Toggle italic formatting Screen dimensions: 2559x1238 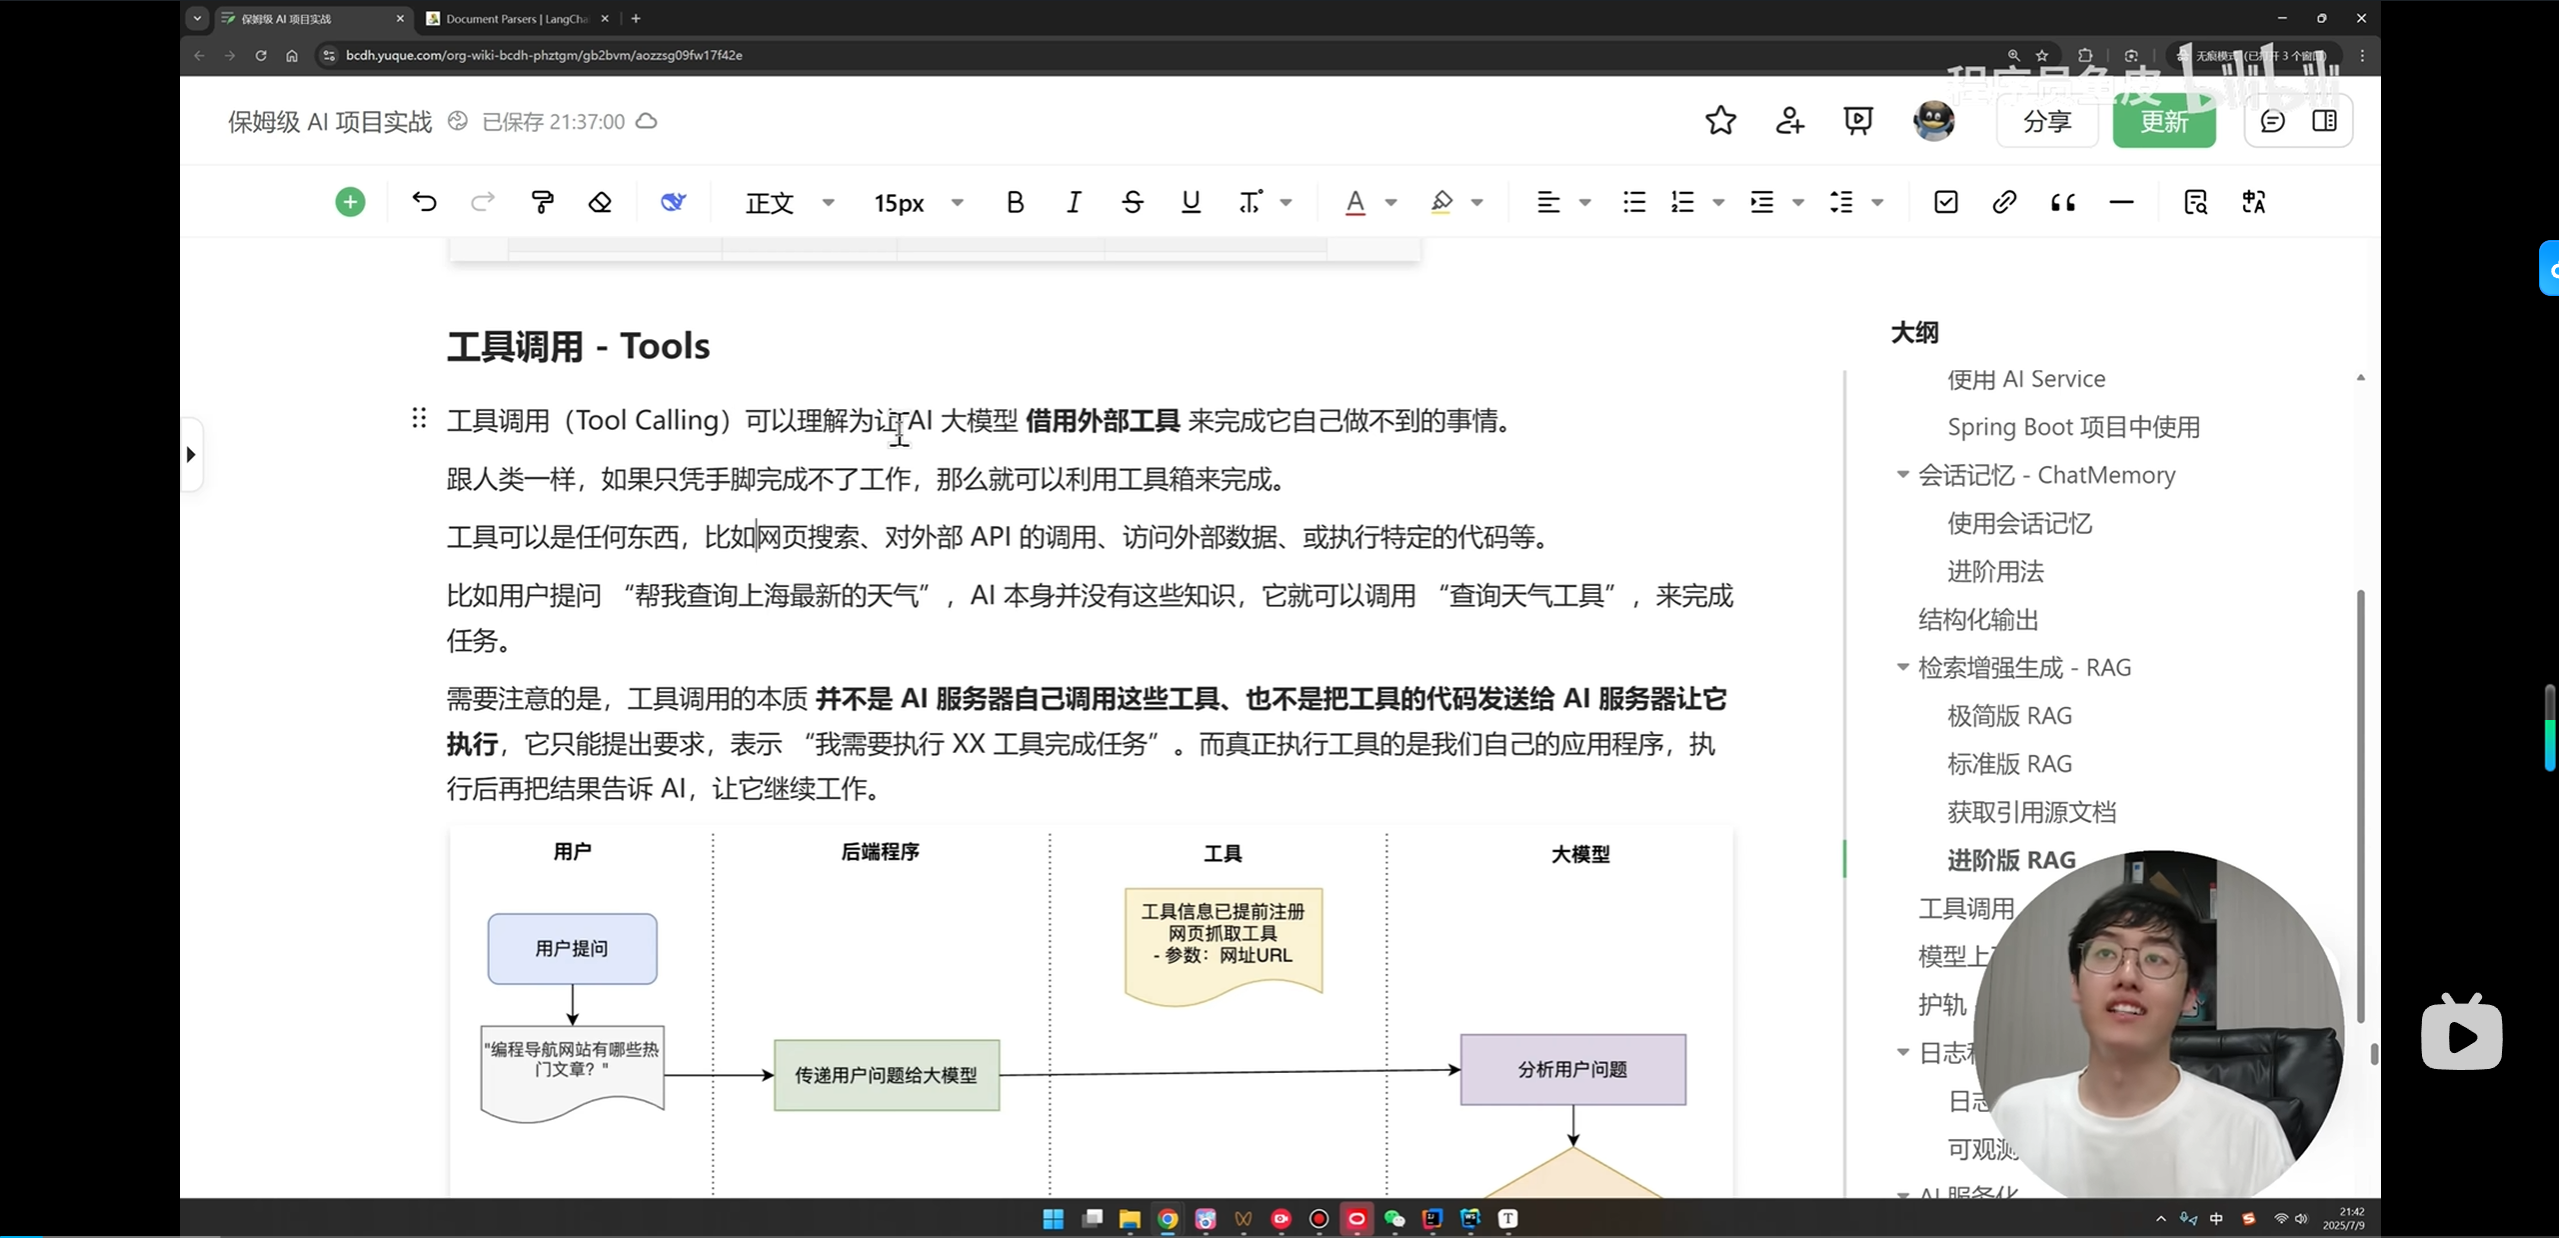(x=1073, y=202)
